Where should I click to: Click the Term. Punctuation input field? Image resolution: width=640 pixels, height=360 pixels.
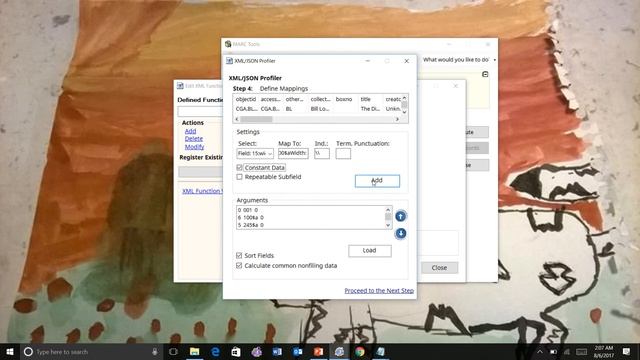[343, 153]
